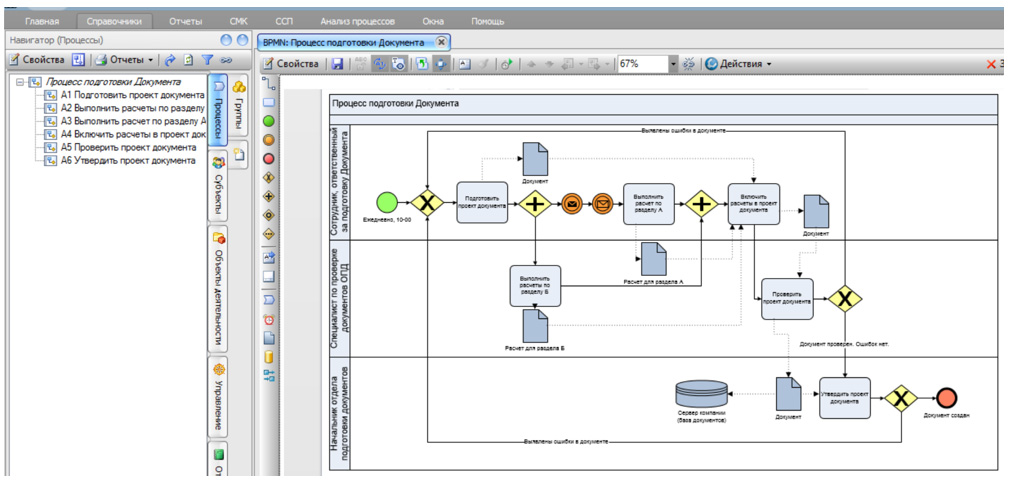Open the Отчеты dropdown in Navigator toolbar
The image size is (1010, 481).
(150, 60)
